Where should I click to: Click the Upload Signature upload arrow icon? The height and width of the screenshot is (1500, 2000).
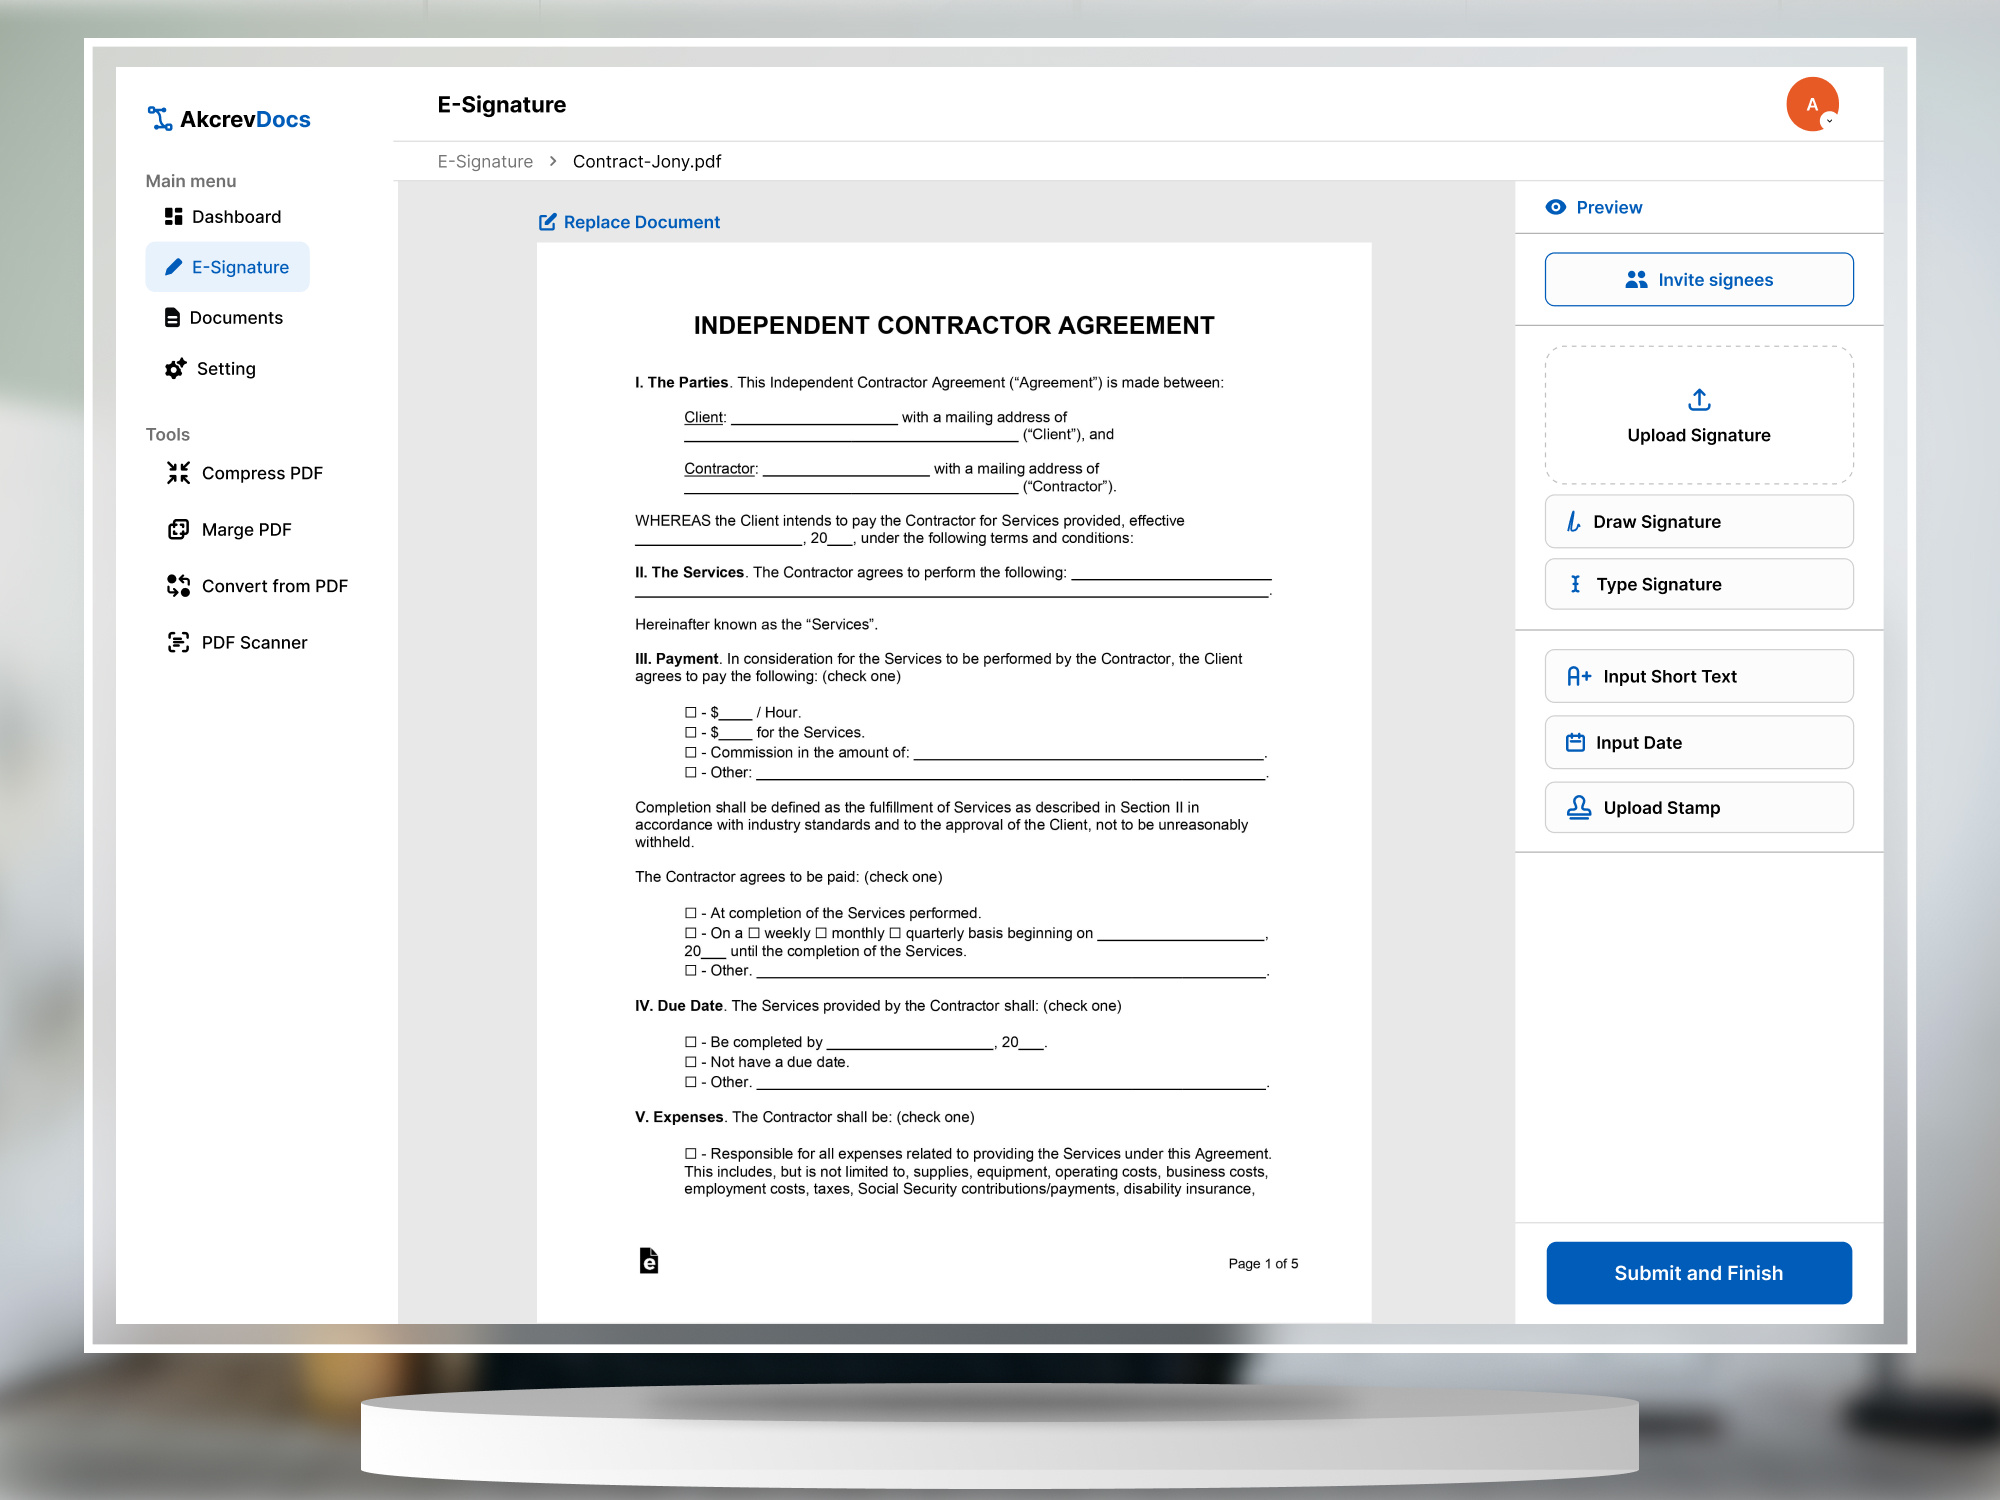pyautogui.click(x=1698, y=400)
